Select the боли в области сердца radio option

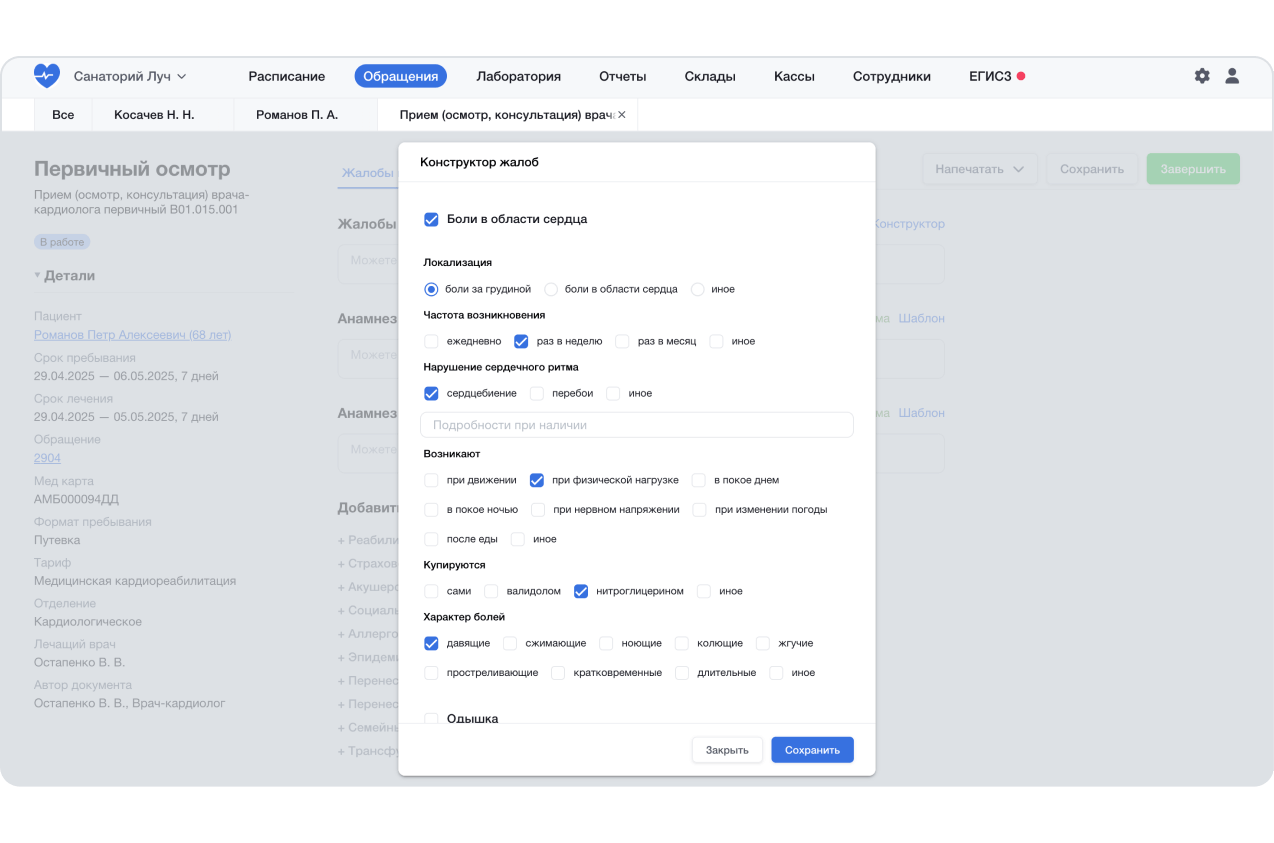(x=551, y=289)
